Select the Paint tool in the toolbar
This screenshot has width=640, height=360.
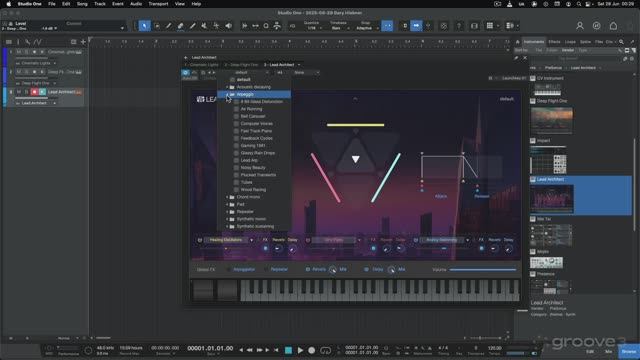[x=193, y=26]
